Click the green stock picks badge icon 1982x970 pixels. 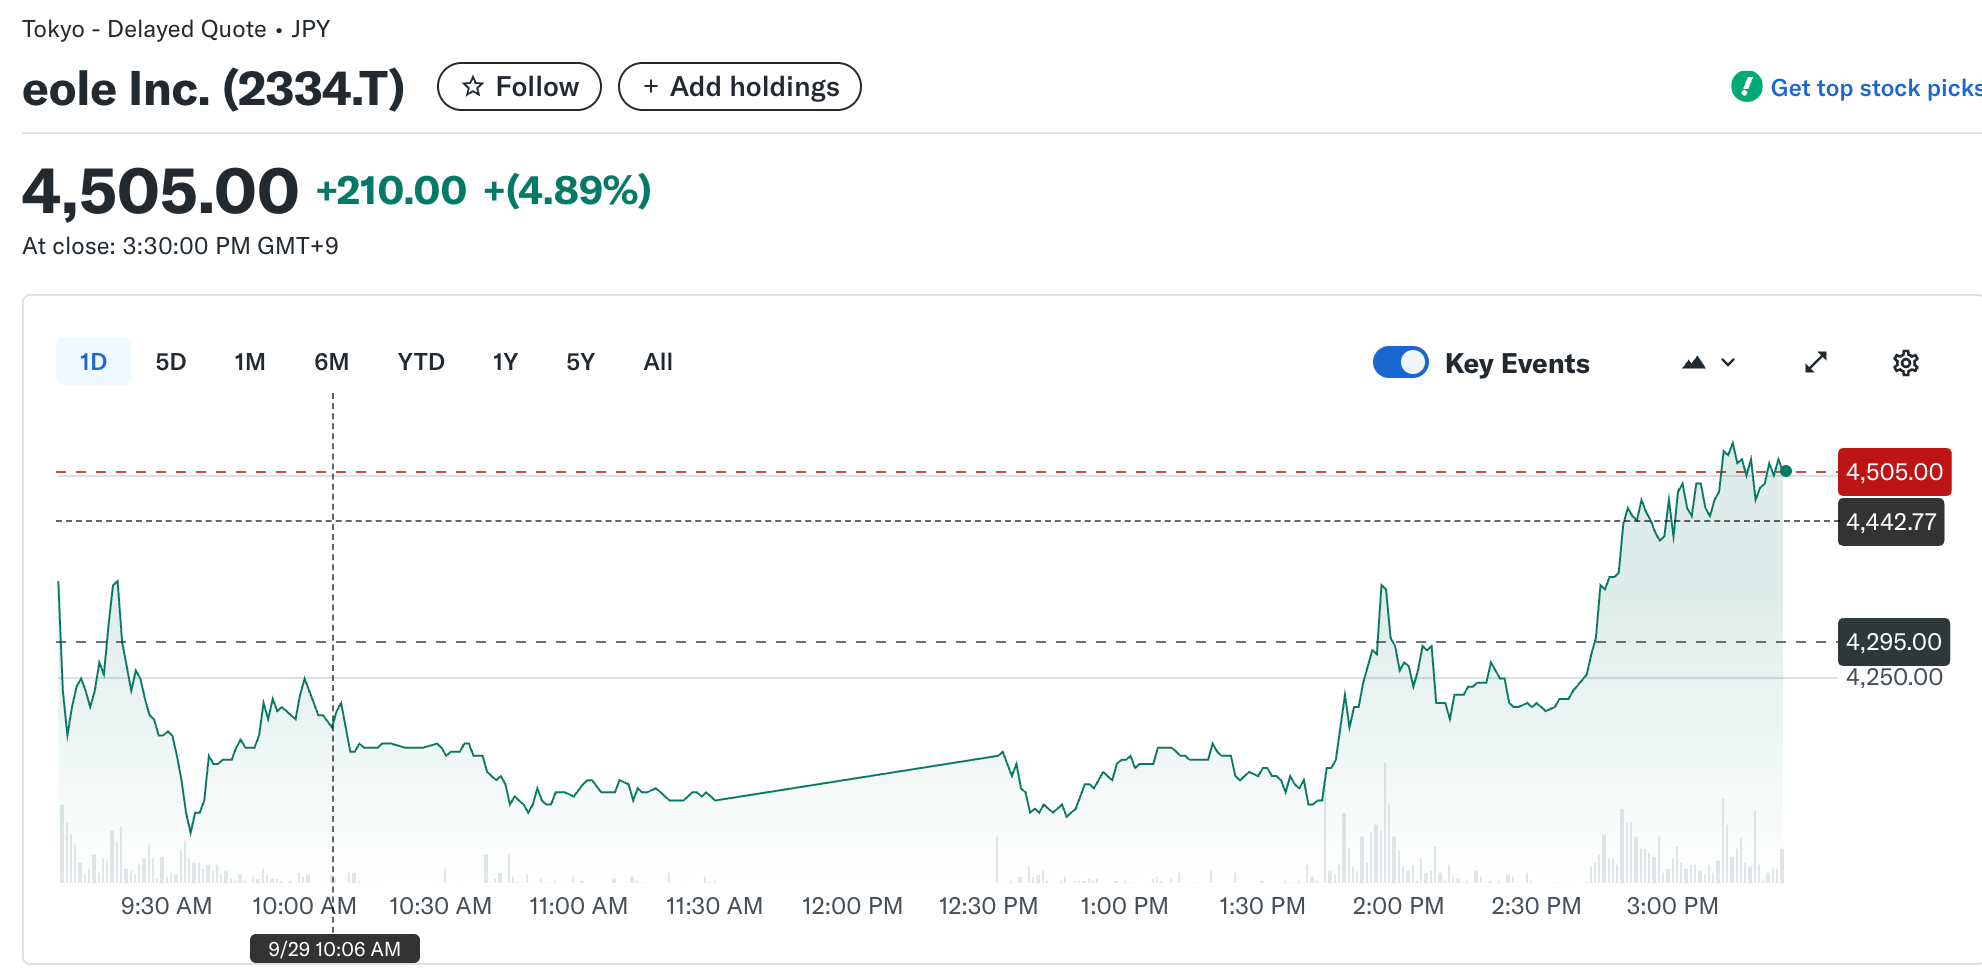pyautogui.click(x=1746, y=87)
